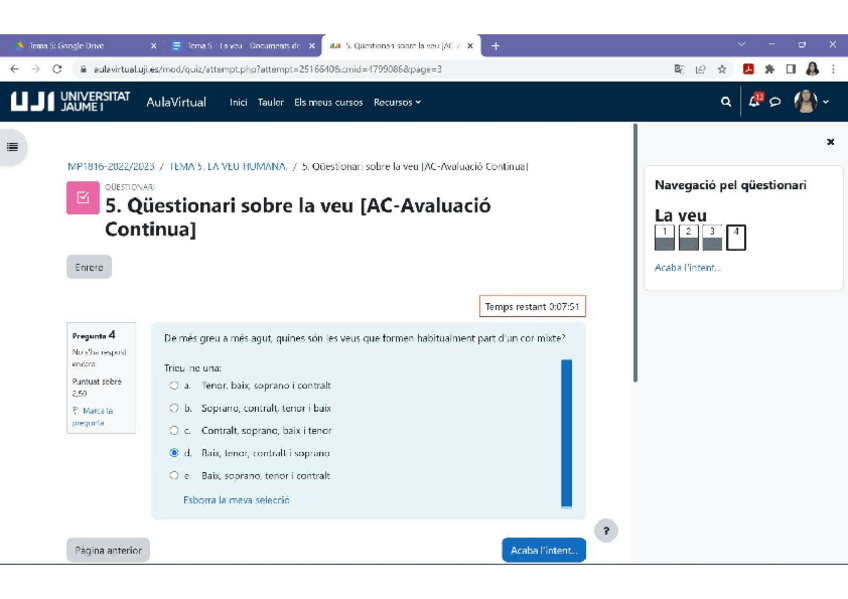This screenshot has width=848, height=599.
Task: Click the forward navigation arrow
Action: (36, 69)
